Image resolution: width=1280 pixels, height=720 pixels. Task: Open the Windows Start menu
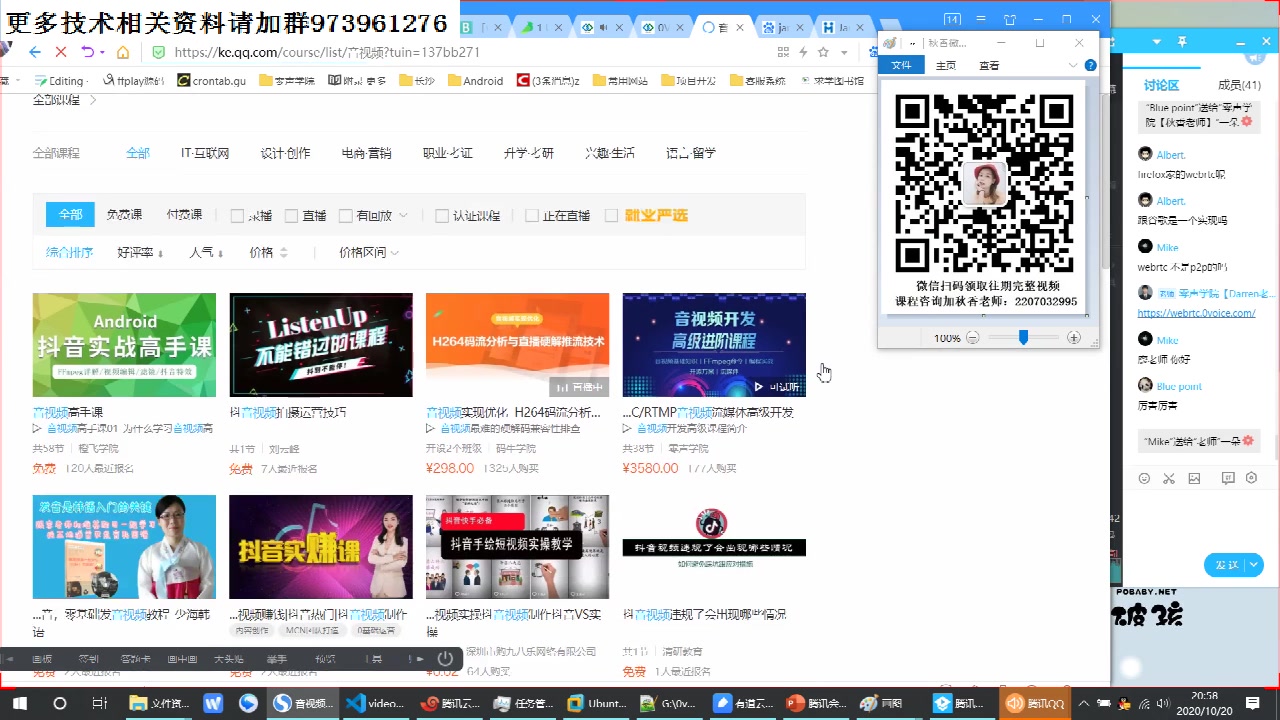[19, 704]
